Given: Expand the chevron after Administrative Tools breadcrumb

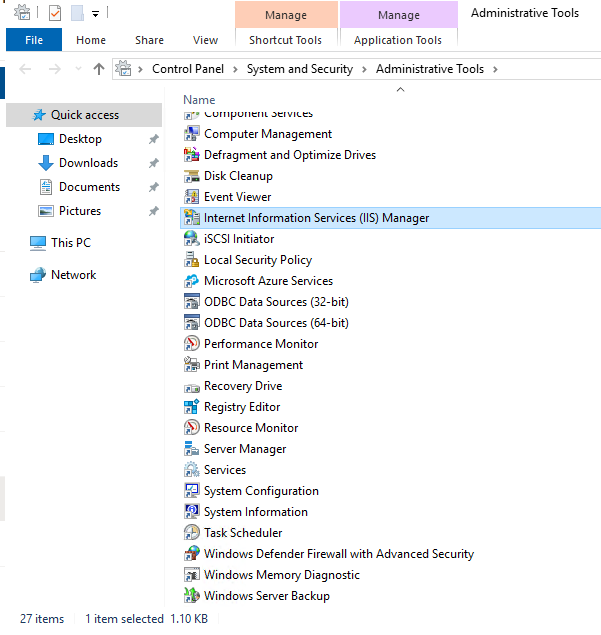Looking at the screenshot, I should point(495,69).
